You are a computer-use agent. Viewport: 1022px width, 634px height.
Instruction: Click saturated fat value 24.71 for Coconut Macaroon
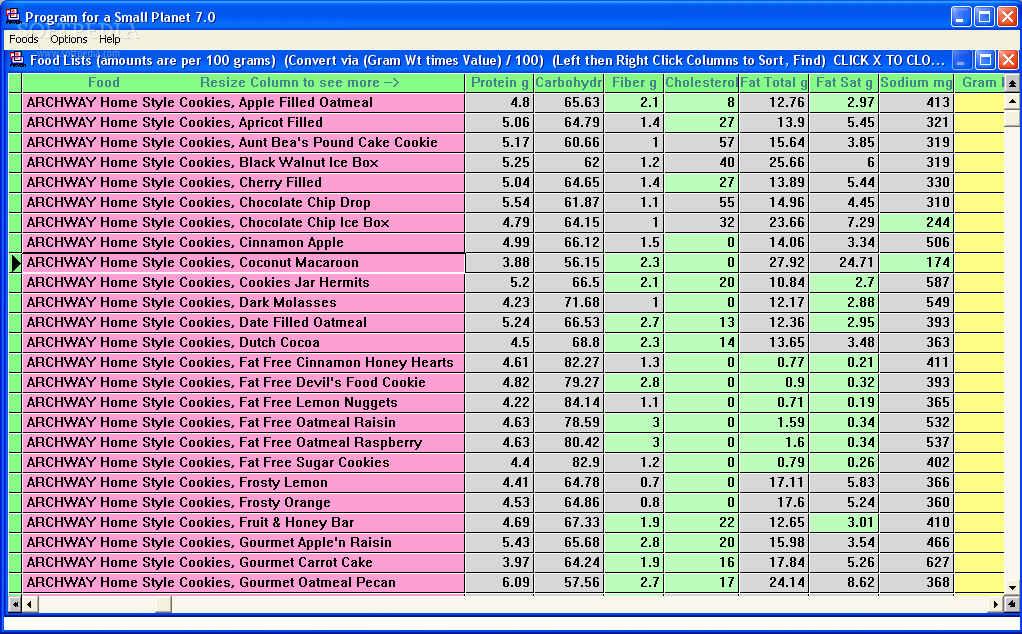(844, 263)
